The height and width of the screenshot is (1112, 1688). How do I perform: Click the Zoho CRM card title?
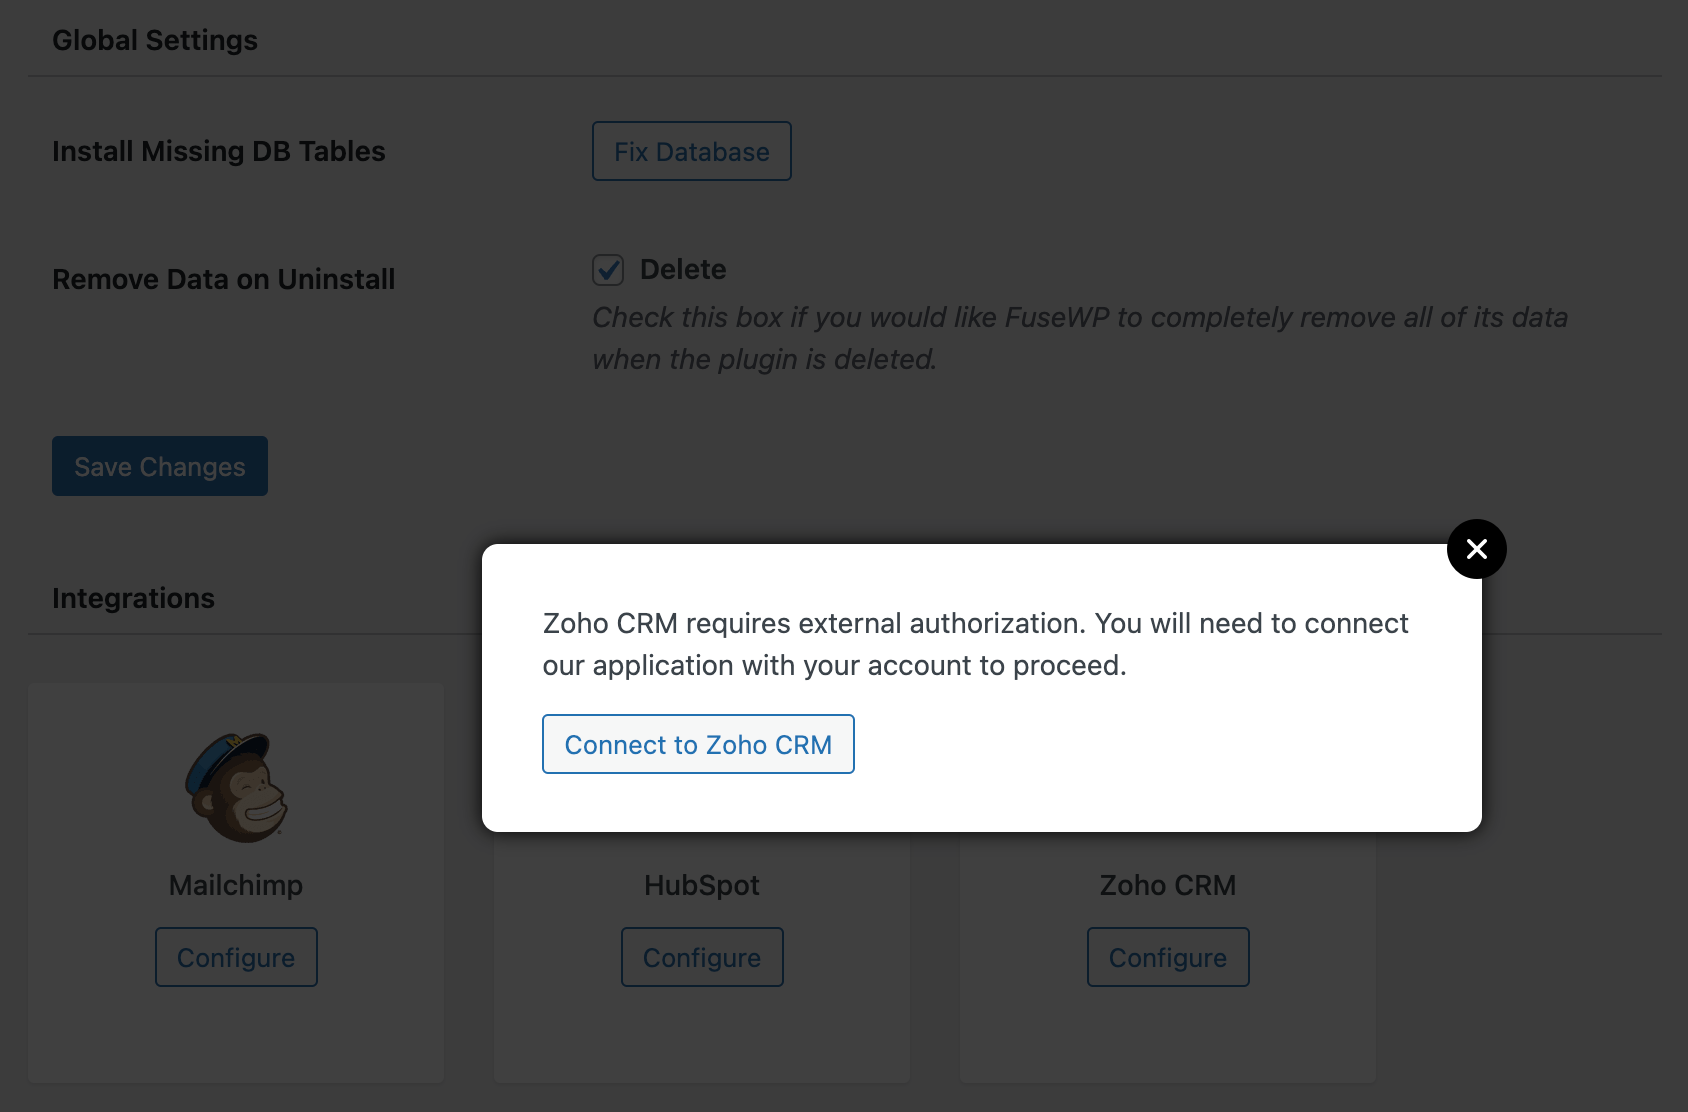point(1167,885)
